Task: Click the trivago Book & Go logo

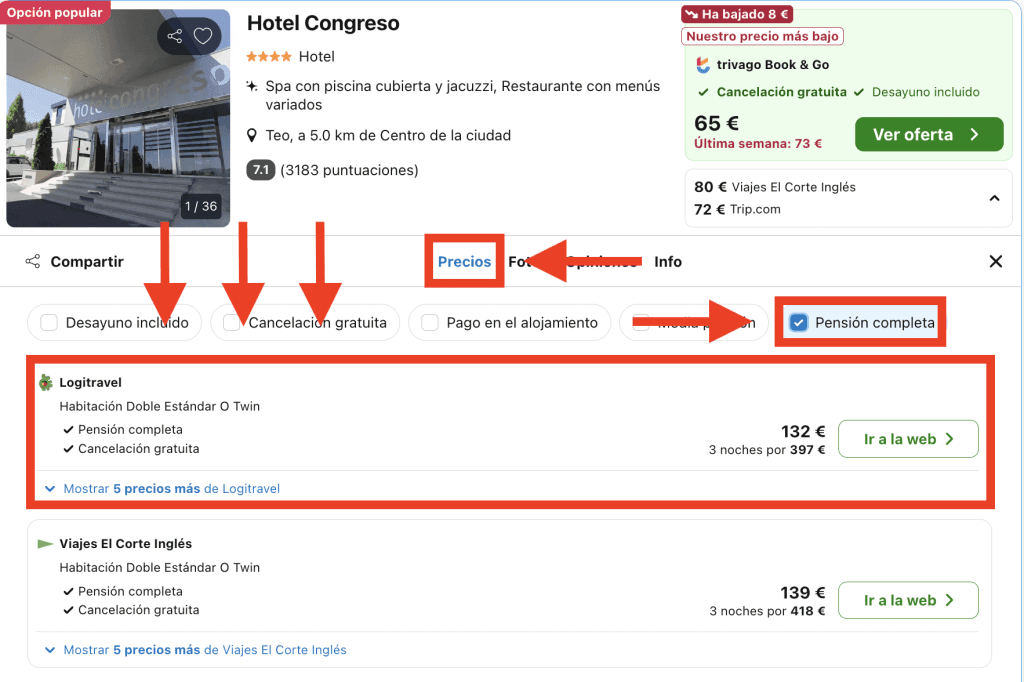Action: click(703, 65)
